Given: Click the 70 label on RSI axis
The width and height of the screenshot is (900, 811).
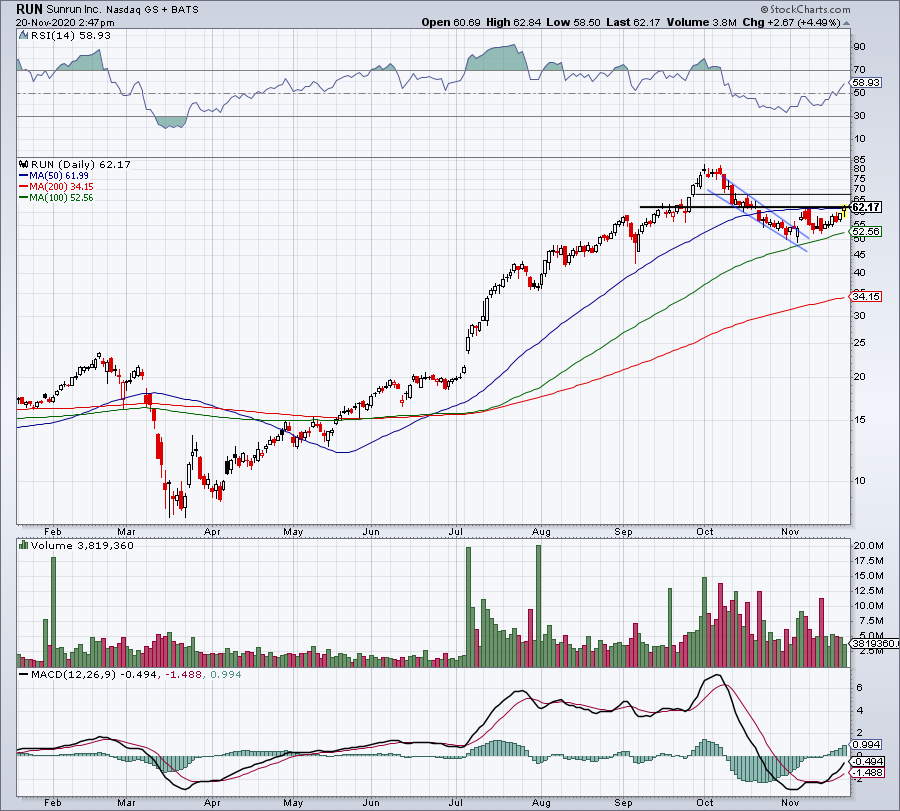Looking at the screenshot, I should click(x=859, y=69).
